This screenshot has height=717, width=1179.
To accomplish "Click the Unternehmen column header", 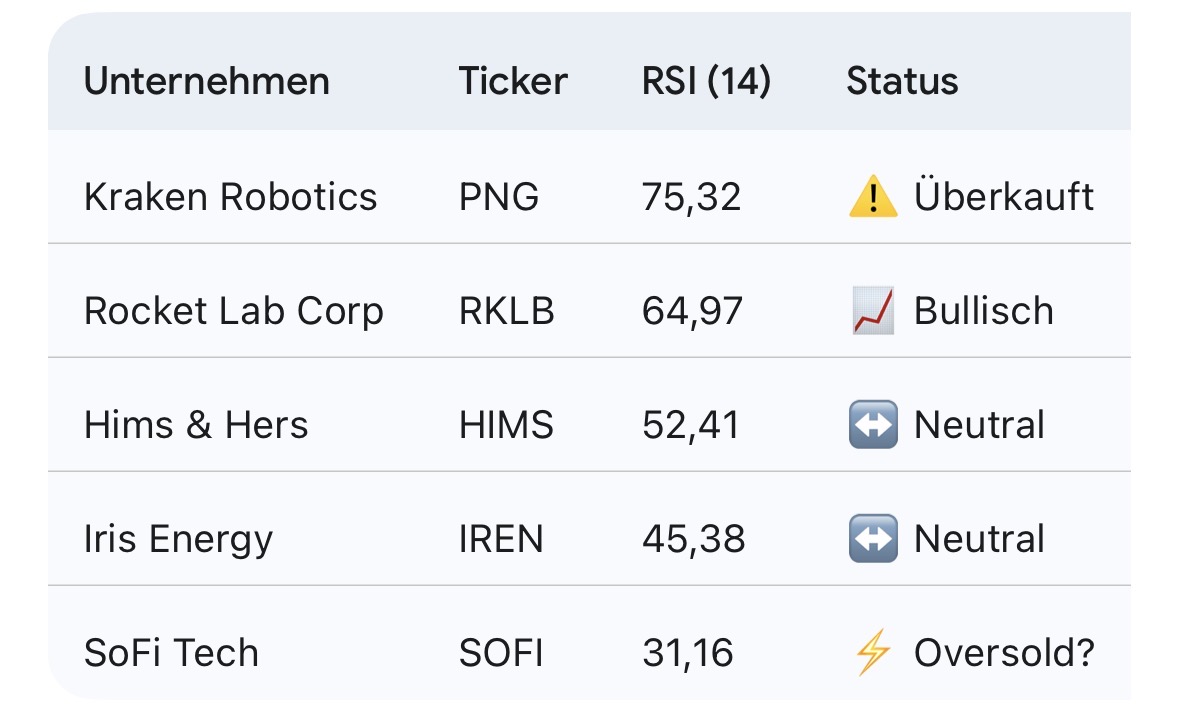I will click(207, 81).
